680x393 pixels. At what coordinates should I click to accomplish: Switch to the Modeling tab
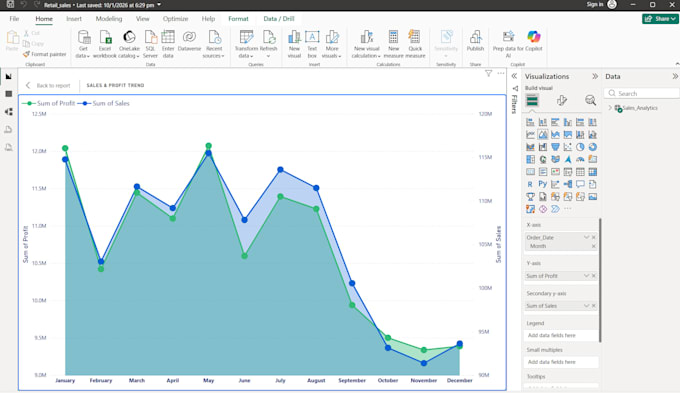(x=109, y=19)
